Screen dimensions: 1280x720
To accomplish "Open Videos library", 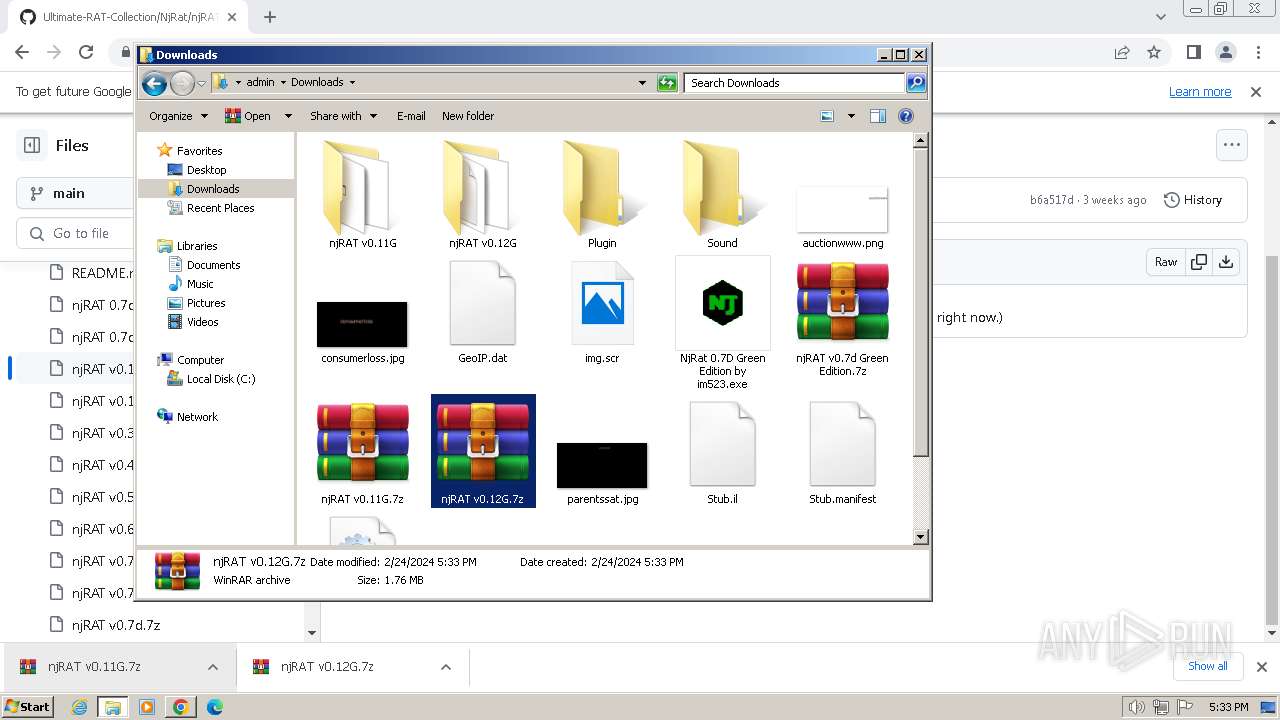I will (x=202, y=322).
